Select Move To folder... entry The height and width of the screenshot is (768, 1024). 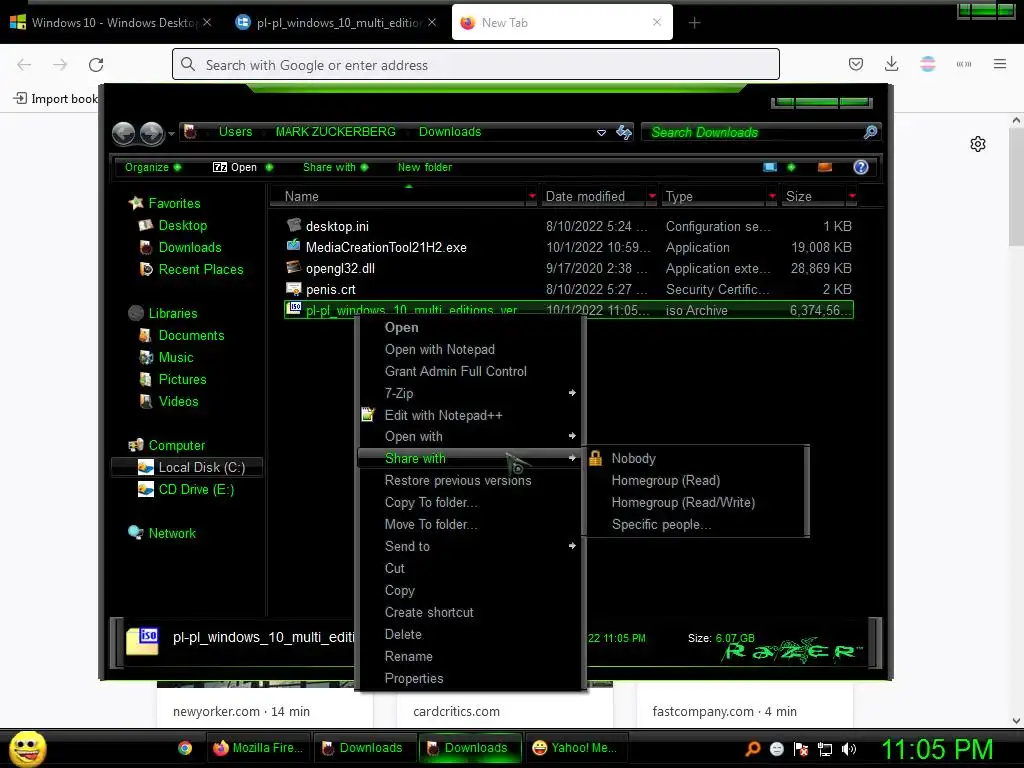pyautogui.click(x=469, y=524)
